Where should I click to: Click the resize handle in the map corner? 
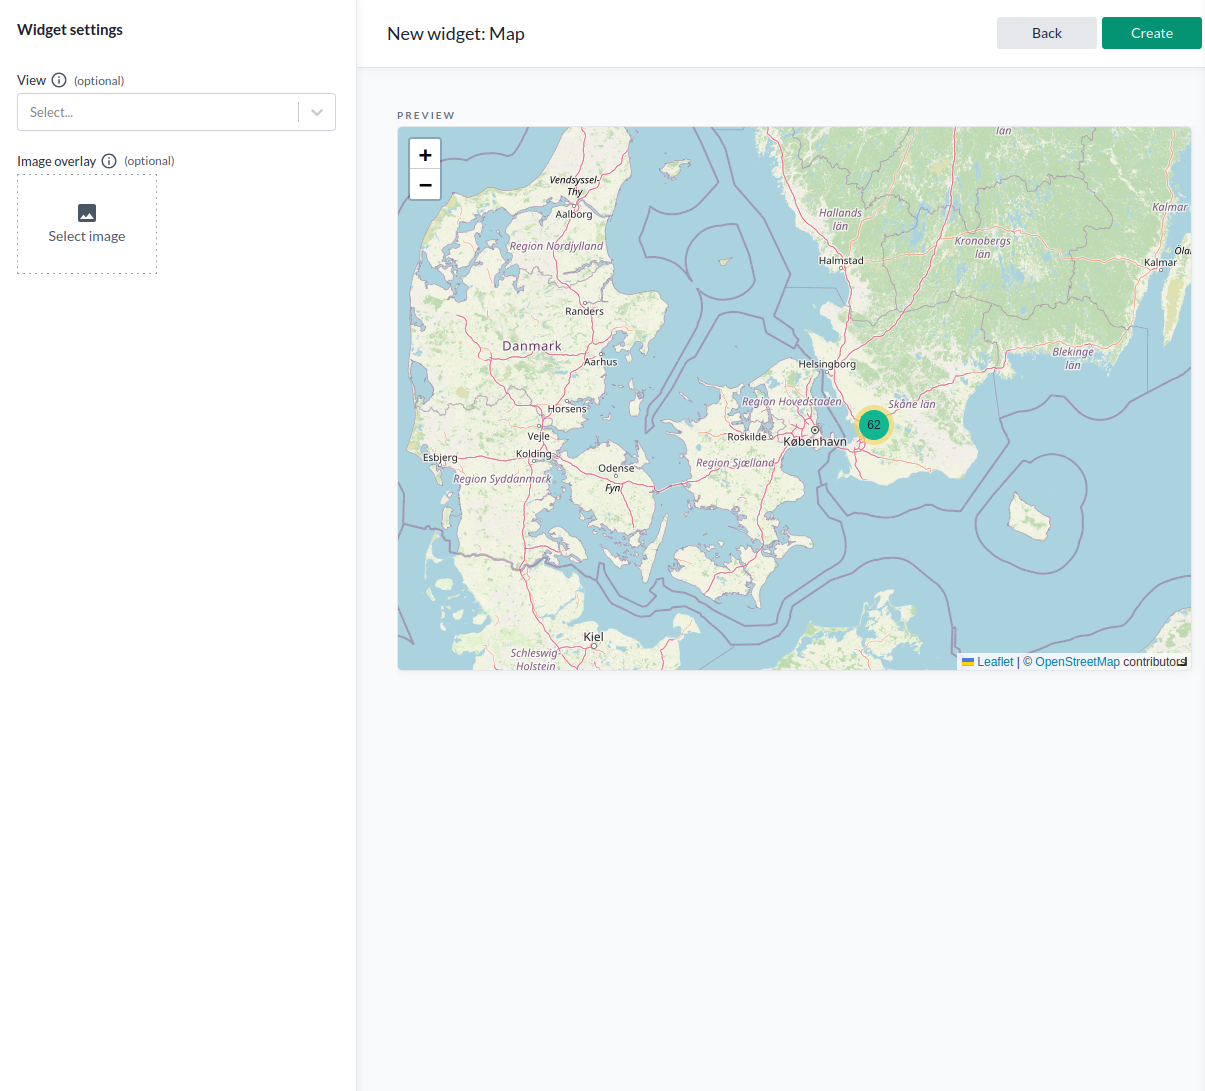tap(1184, 663)
